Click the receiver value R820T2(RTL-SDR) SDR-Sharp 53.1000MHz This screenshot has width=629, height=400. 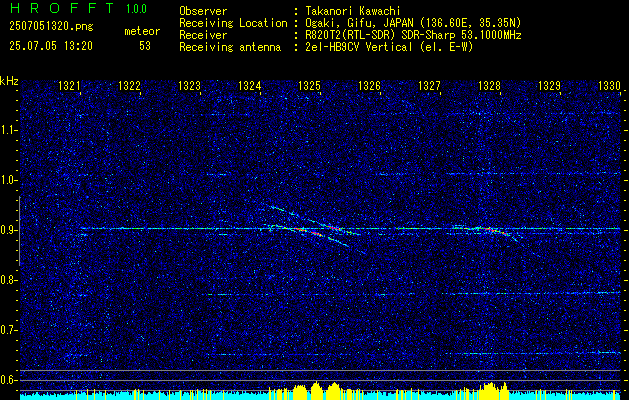coord(413,35)
